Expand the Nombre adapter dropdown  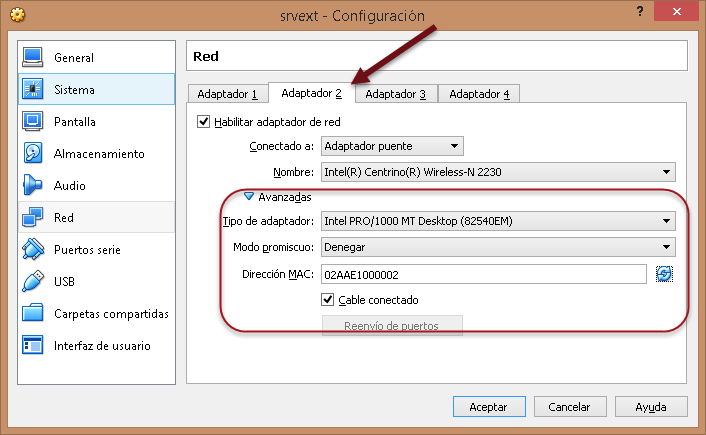coord(497,172)
